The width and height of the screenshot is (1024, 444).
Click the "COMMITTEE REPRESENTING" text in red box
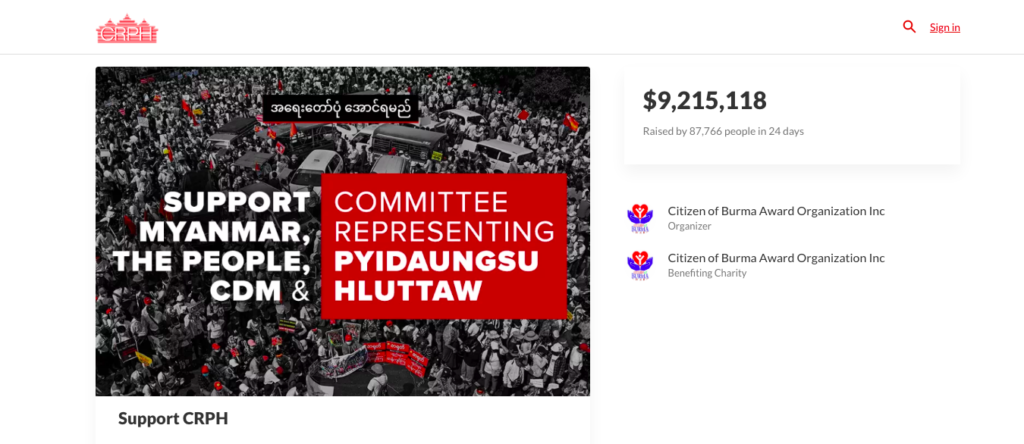pyautogui.click(x=444, y=217)
